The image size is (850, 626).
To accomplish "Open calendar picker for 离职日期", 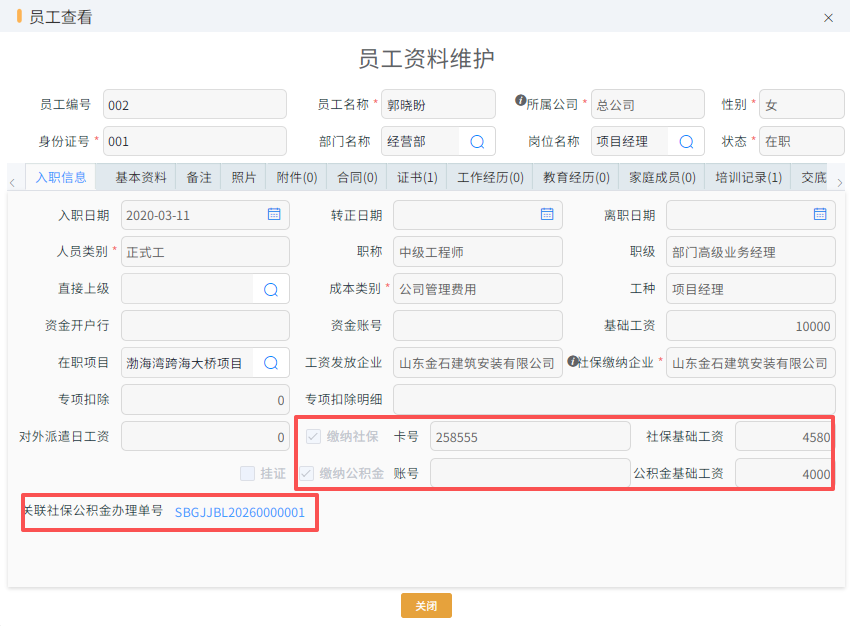I will click(820, 215).
